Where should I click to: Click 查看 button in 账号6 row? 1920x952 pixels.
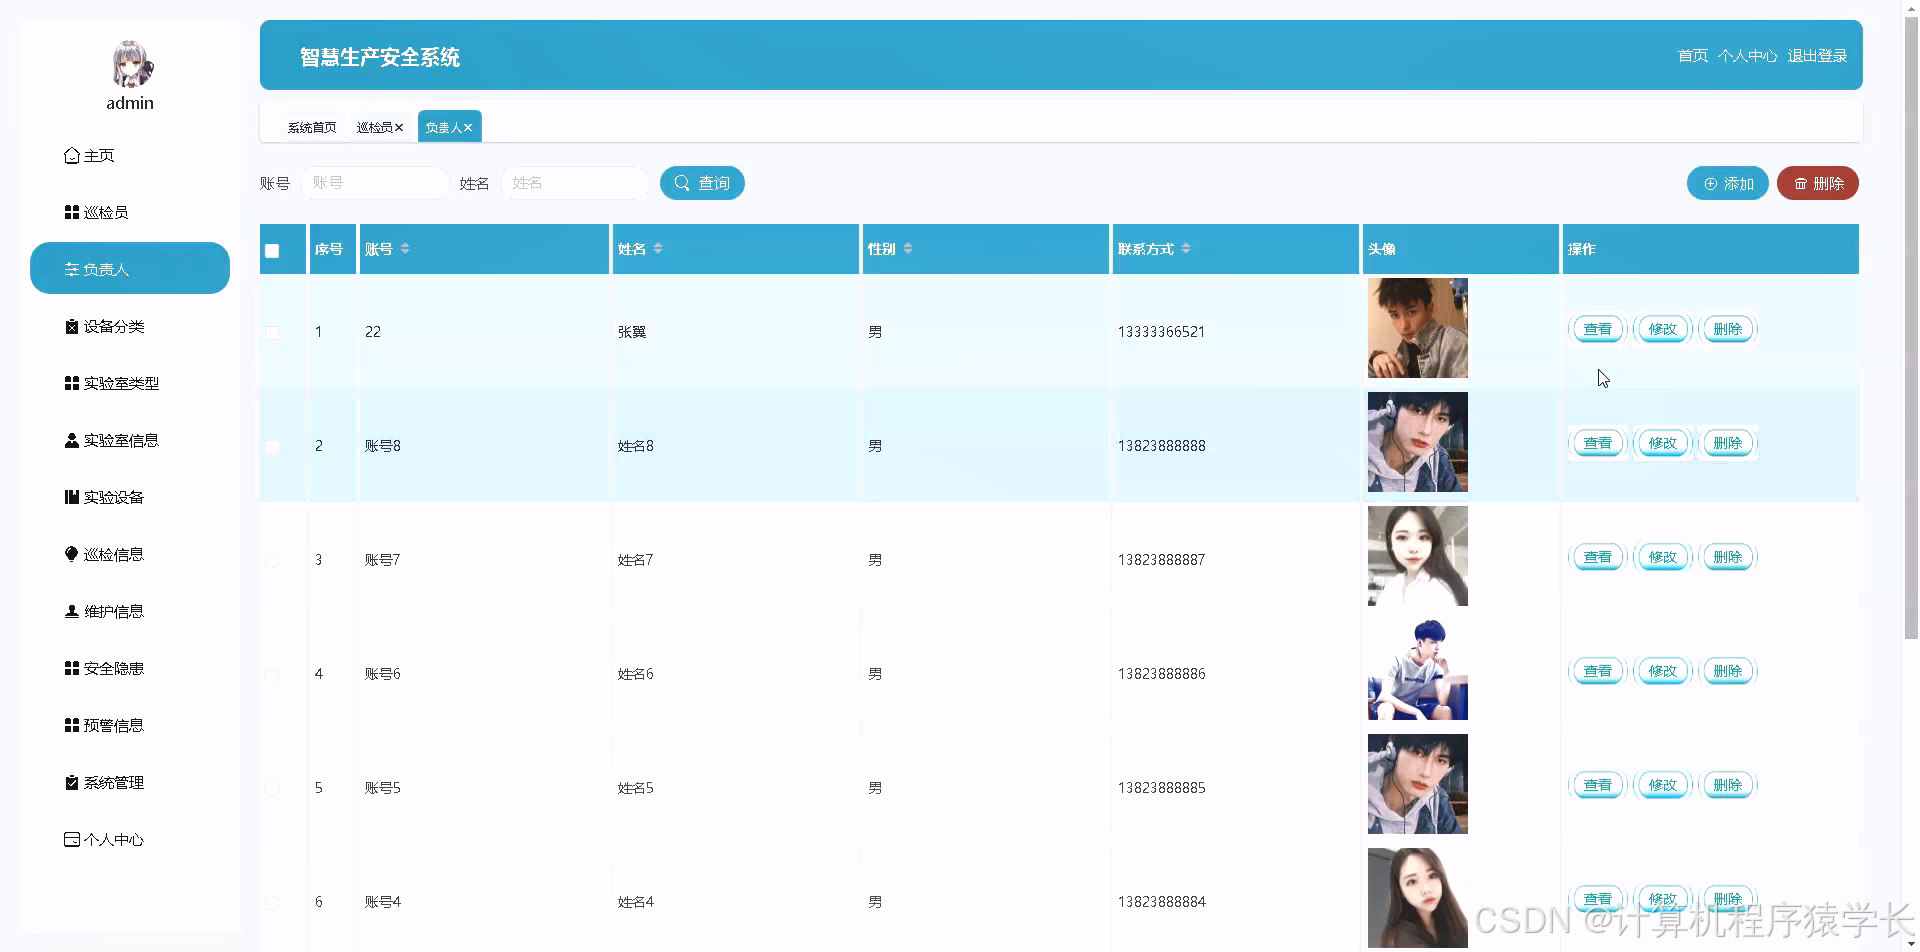1597,671
